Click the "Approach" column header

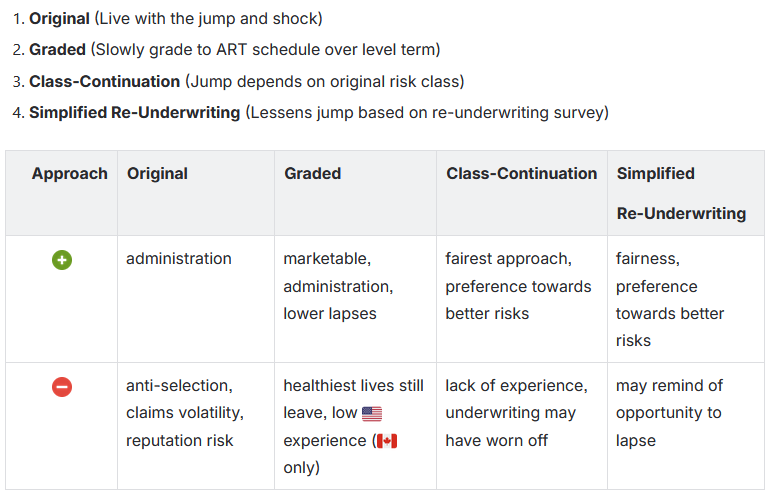pos(69,173)
